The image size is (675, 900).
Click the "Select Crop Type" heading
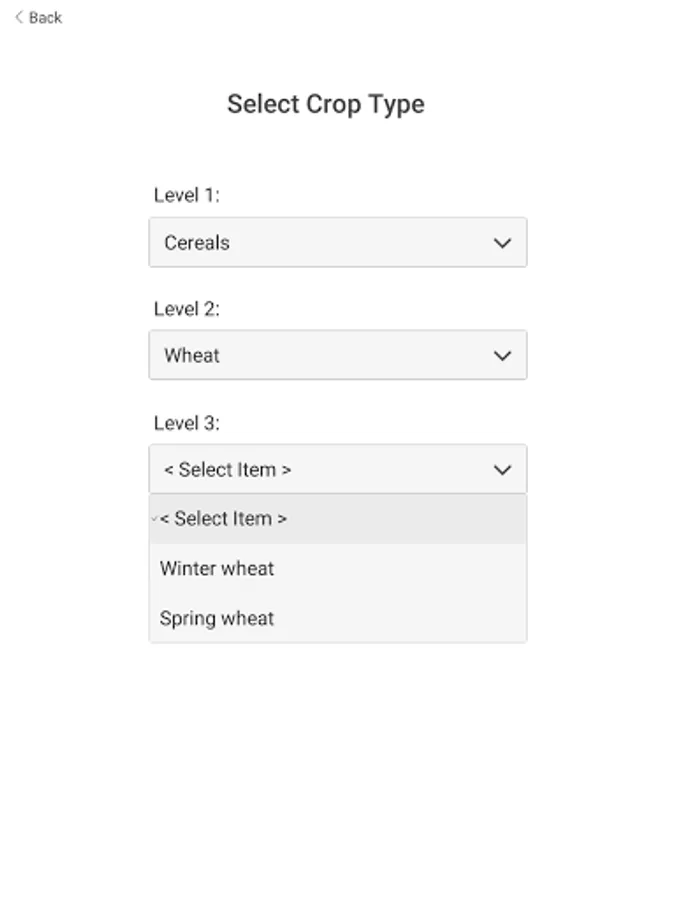[326, 104]
